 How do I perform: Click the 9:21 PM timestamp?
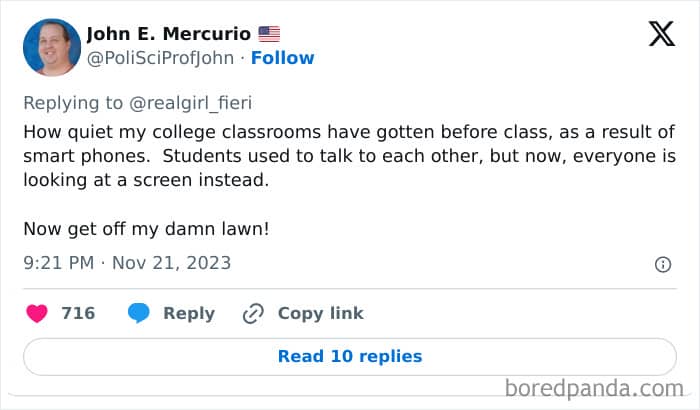(x=59, y=263)
